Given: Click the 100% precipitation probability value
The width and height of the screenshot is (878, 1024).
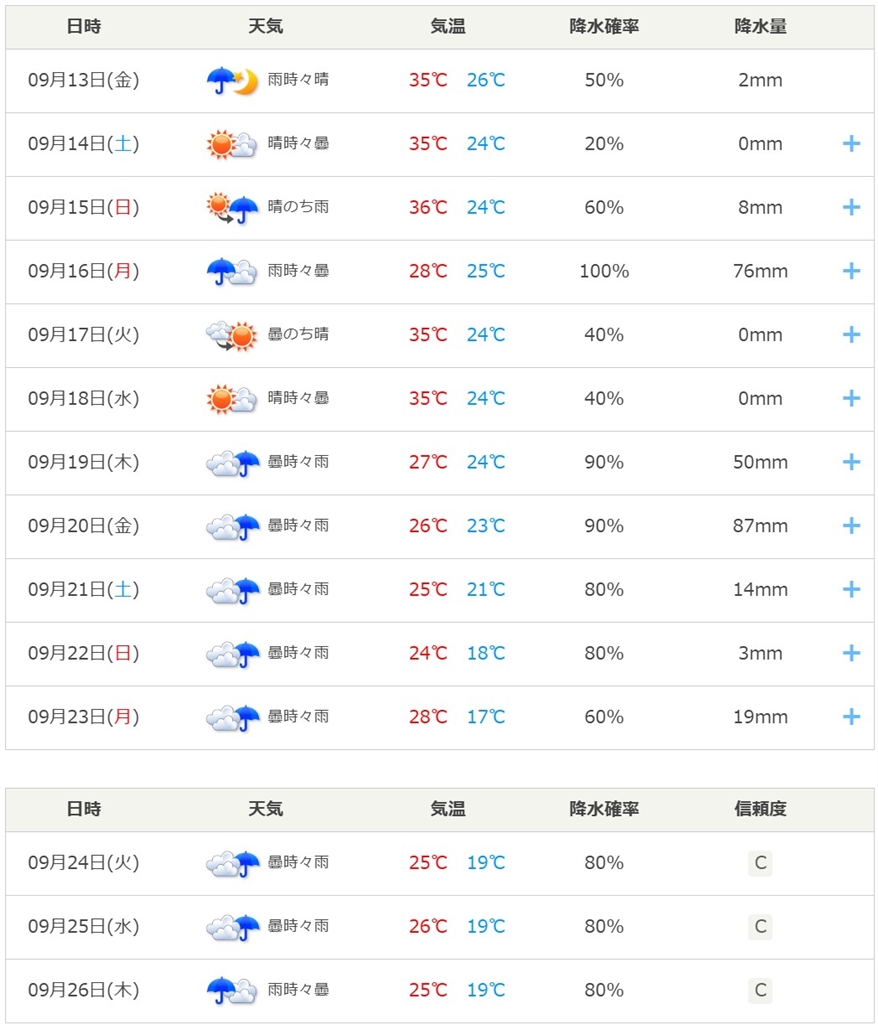Looking at the screenshot, I should click(x=604, y=271).
